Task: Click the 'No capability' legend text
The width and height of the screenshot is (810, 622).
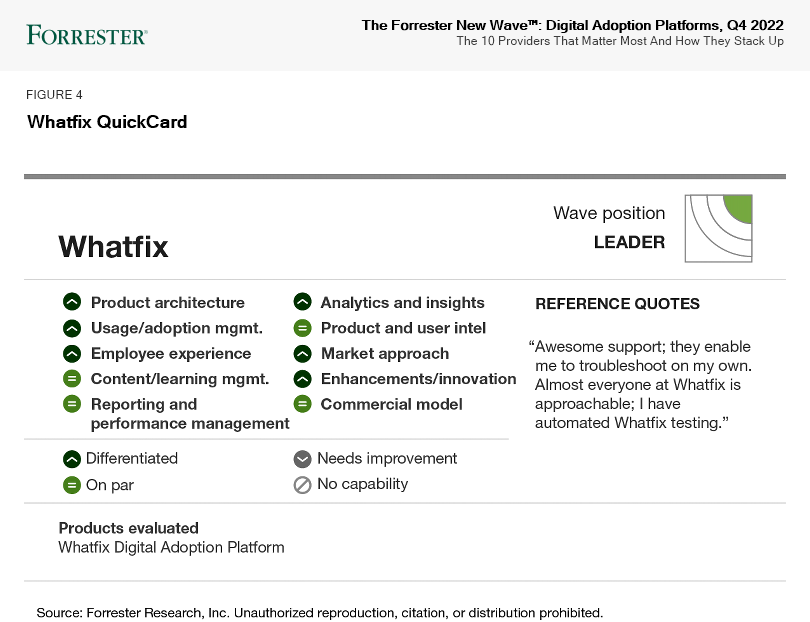Action: [x=363, y=484]
